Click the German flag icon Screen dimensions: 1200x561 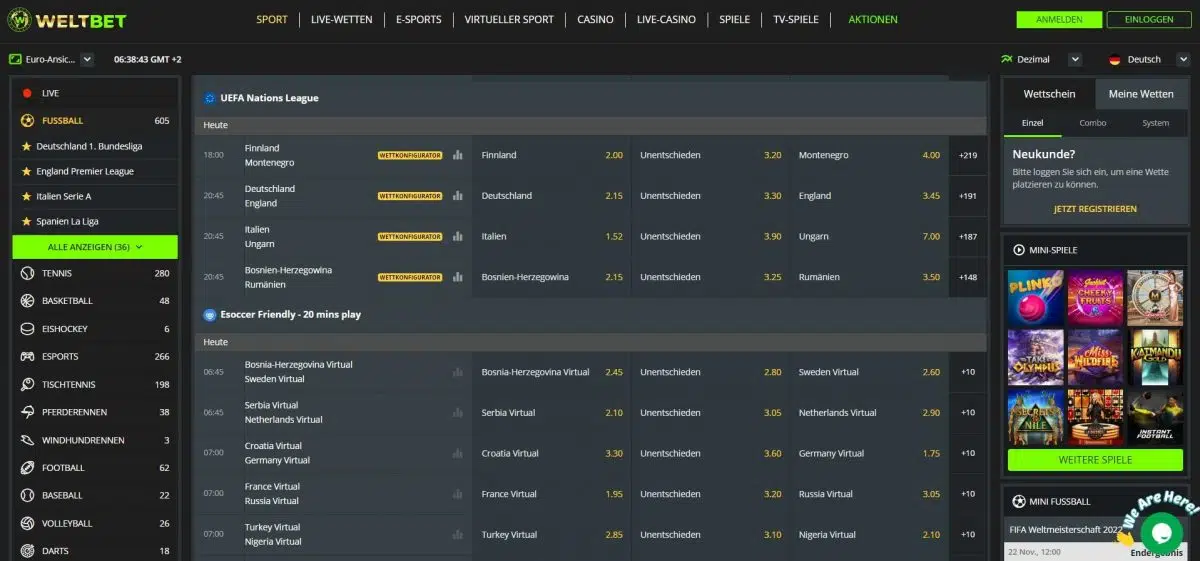1115,59
